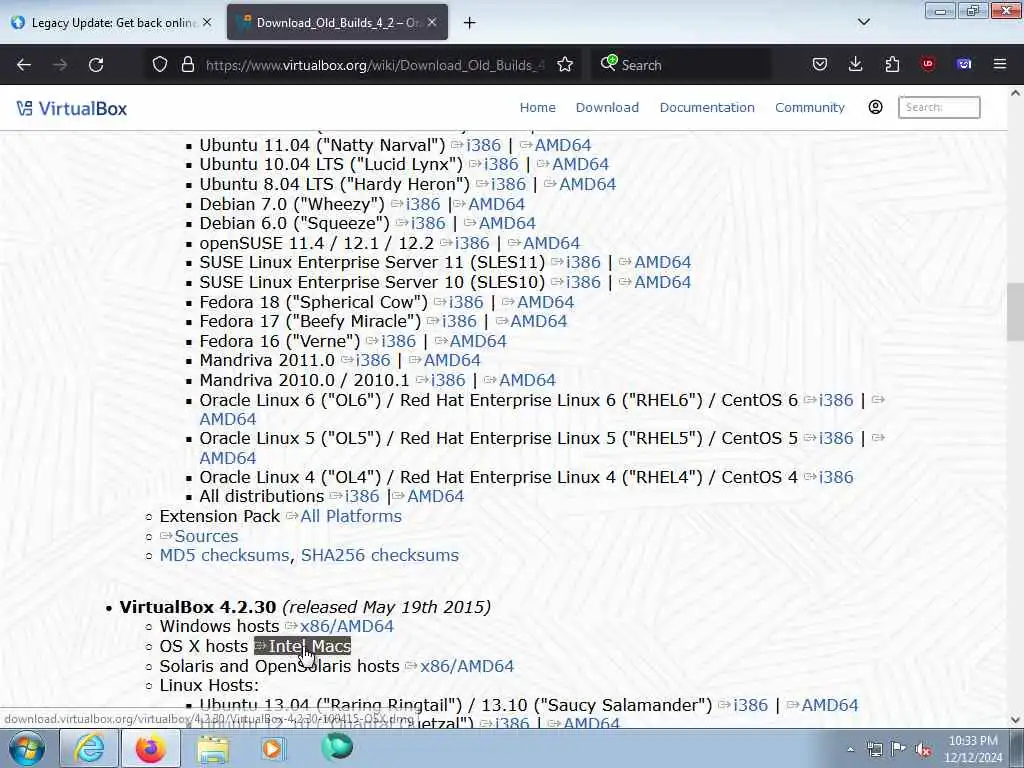Open the Download nav item
This screenshot has height=768, width=1024.
coord(607,108)
